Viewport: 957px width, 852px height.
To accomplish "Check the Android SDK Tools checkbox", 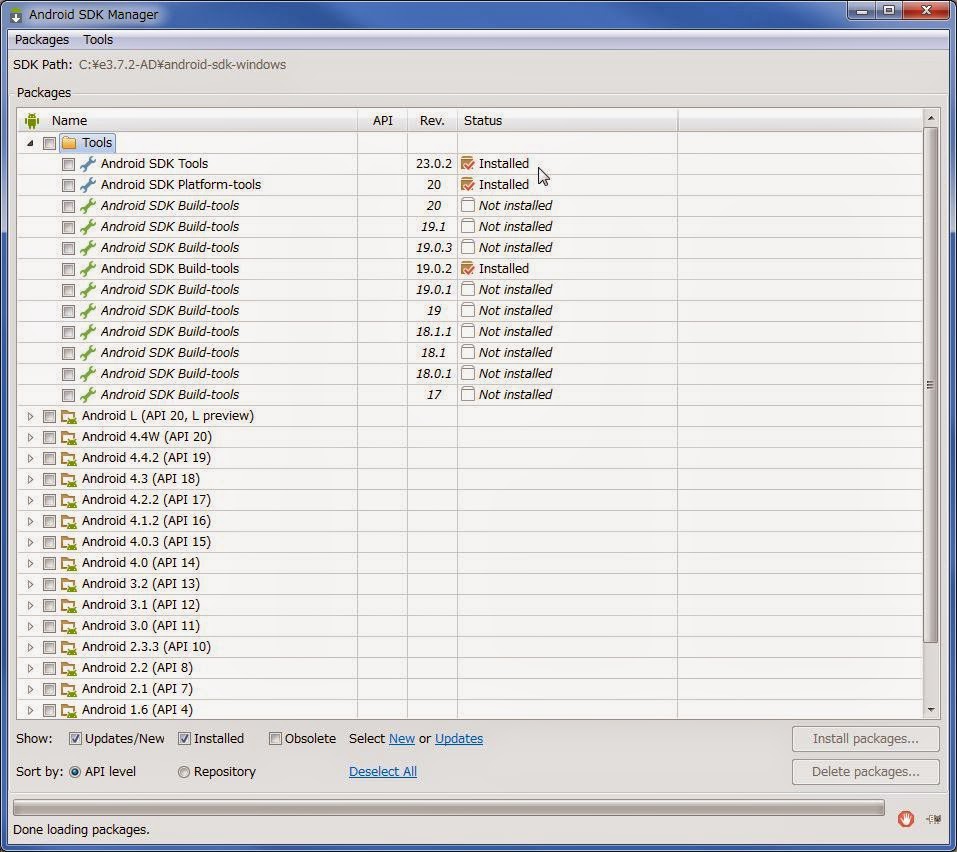I will pos(68,164).
